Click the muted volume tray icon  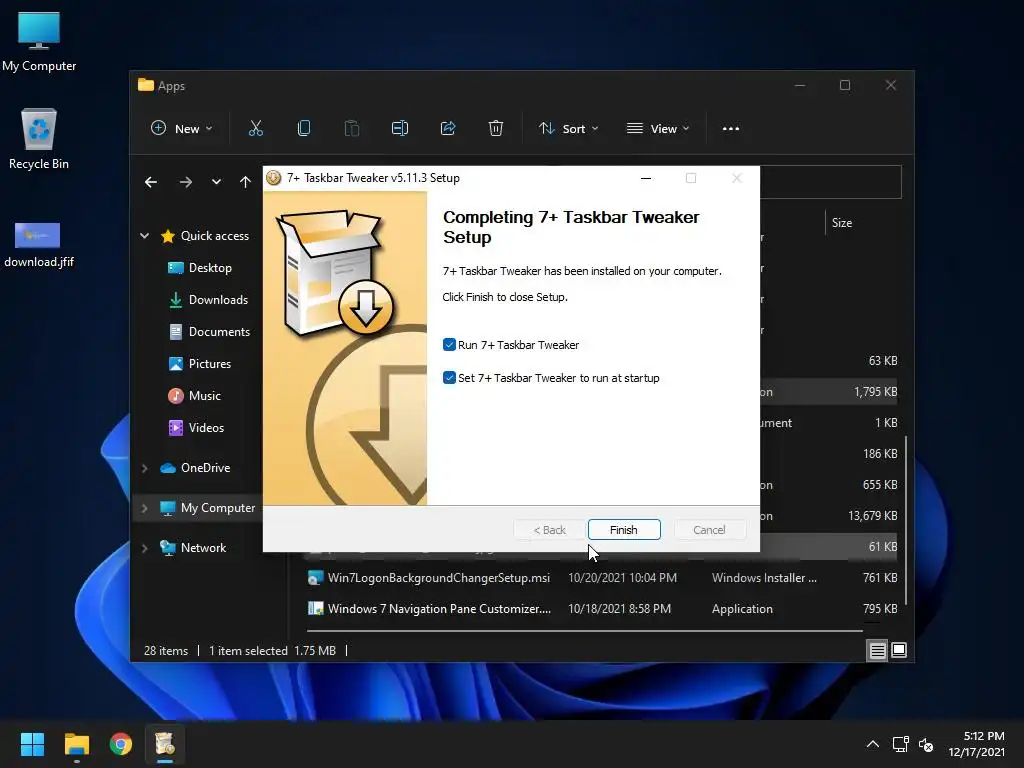[926, 744]
